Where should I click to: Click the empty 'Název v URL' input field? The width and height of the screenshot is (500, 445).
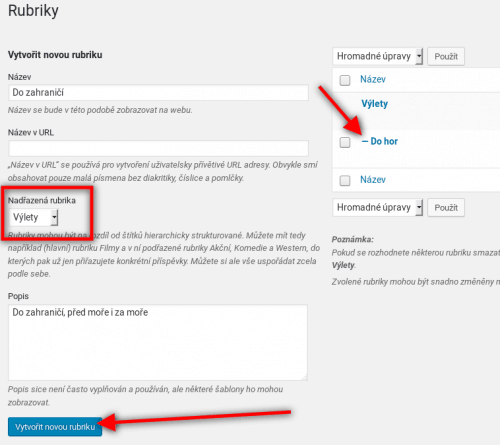coord(158,148)
